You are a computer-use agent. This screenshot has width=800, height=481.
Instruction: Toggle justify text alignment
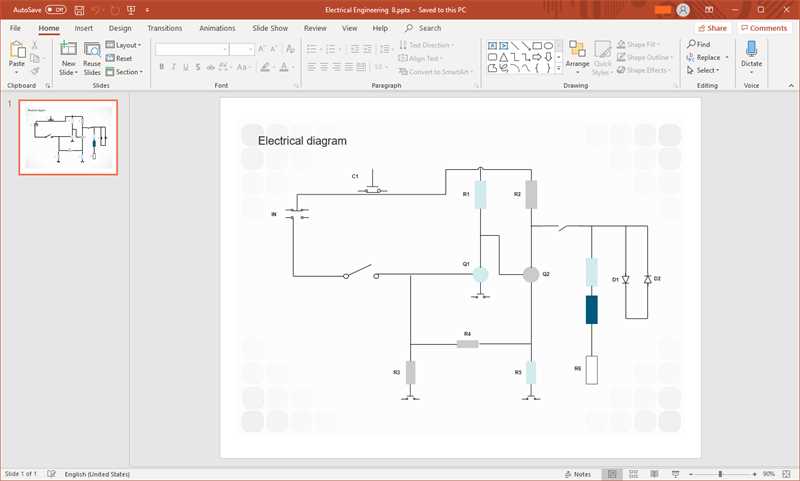[x=348, y=67]
